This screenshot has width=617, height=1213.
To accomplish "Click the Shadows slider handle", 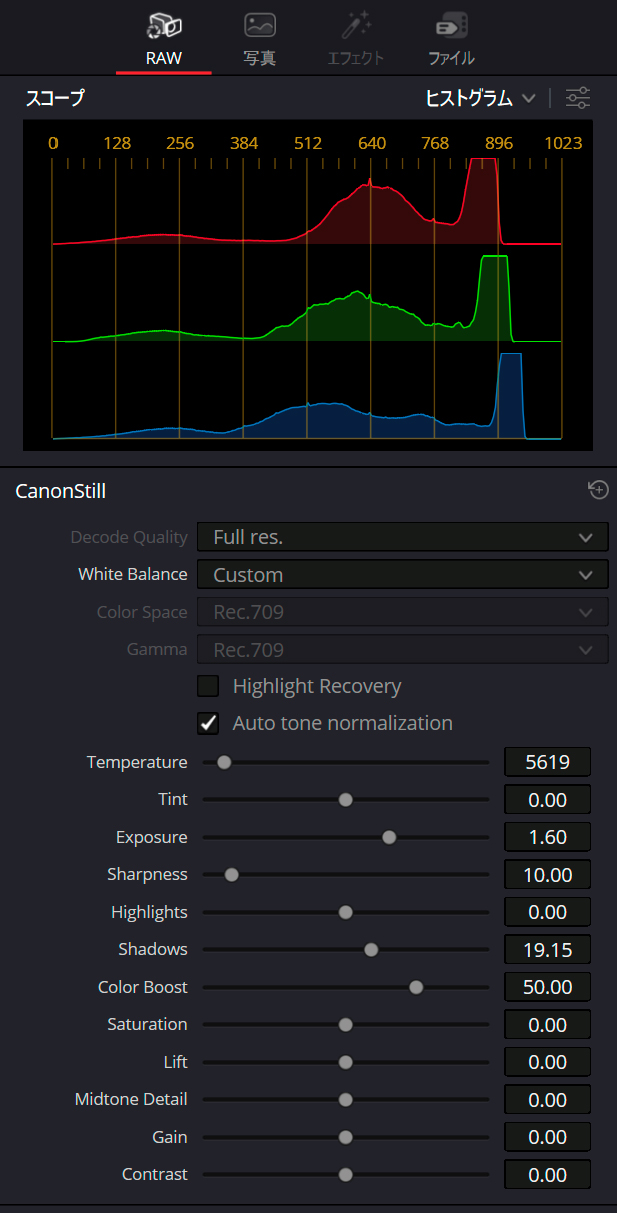I will [371, 949].
